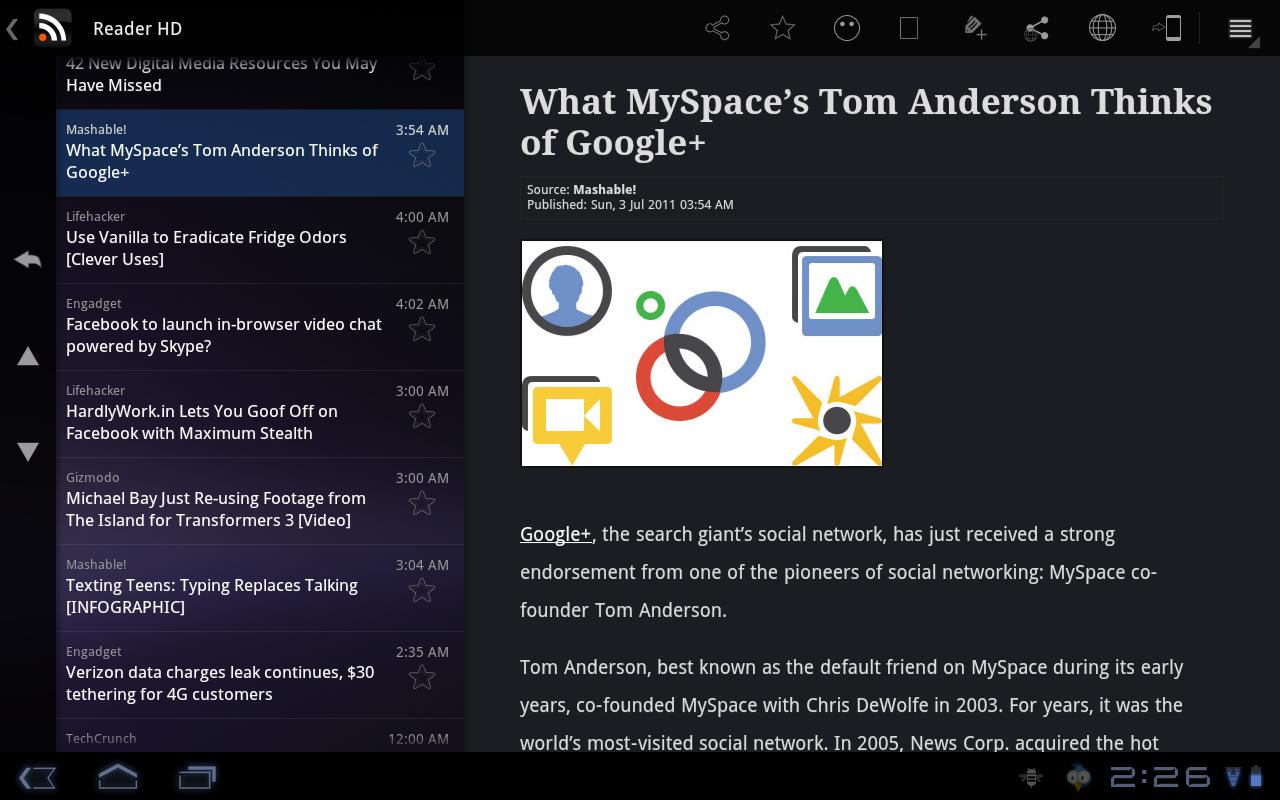
Task: Open 'Verizon data charges leak continues' article
Action: pos(260,675)
